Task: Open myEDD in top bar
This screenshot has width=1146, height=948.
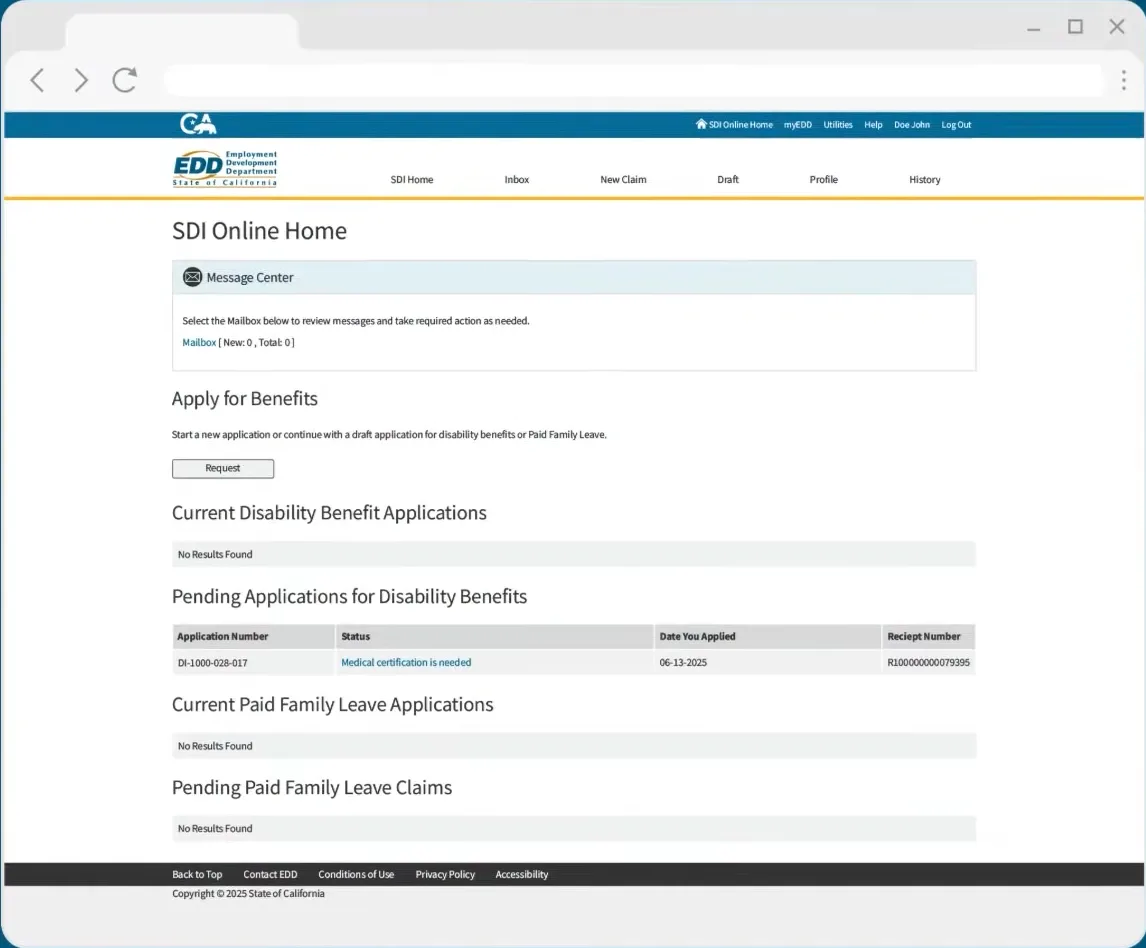Action: [797, 125]
